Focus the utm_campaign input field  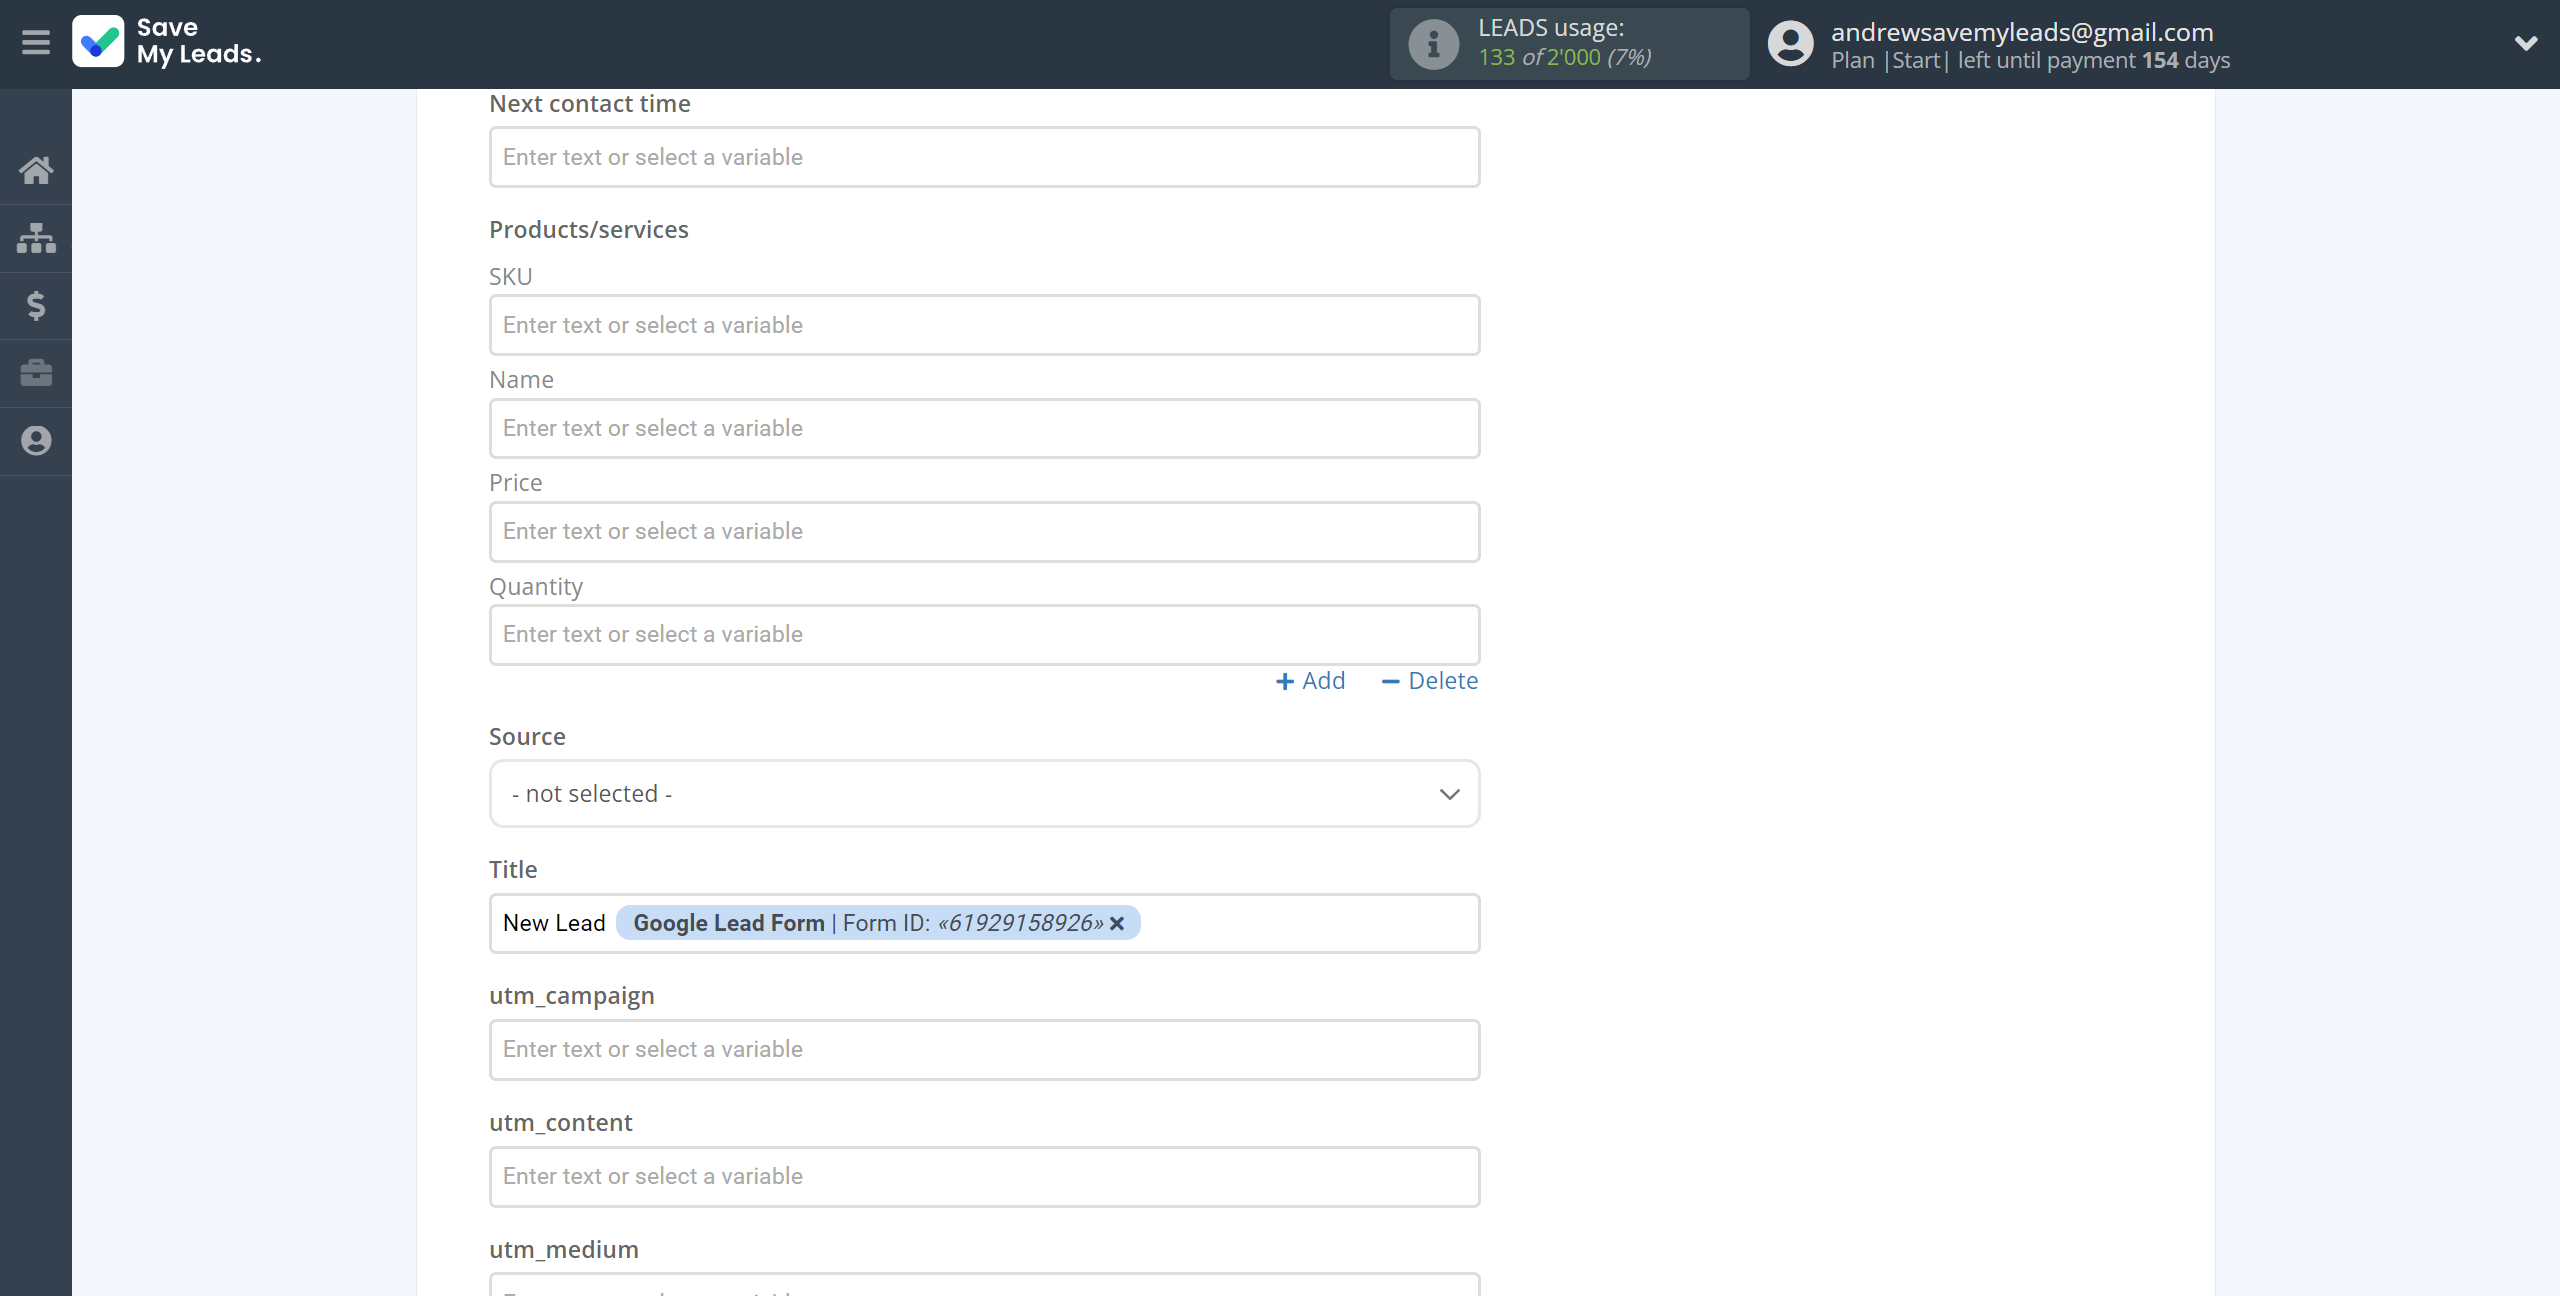[x=984, y=1049]
